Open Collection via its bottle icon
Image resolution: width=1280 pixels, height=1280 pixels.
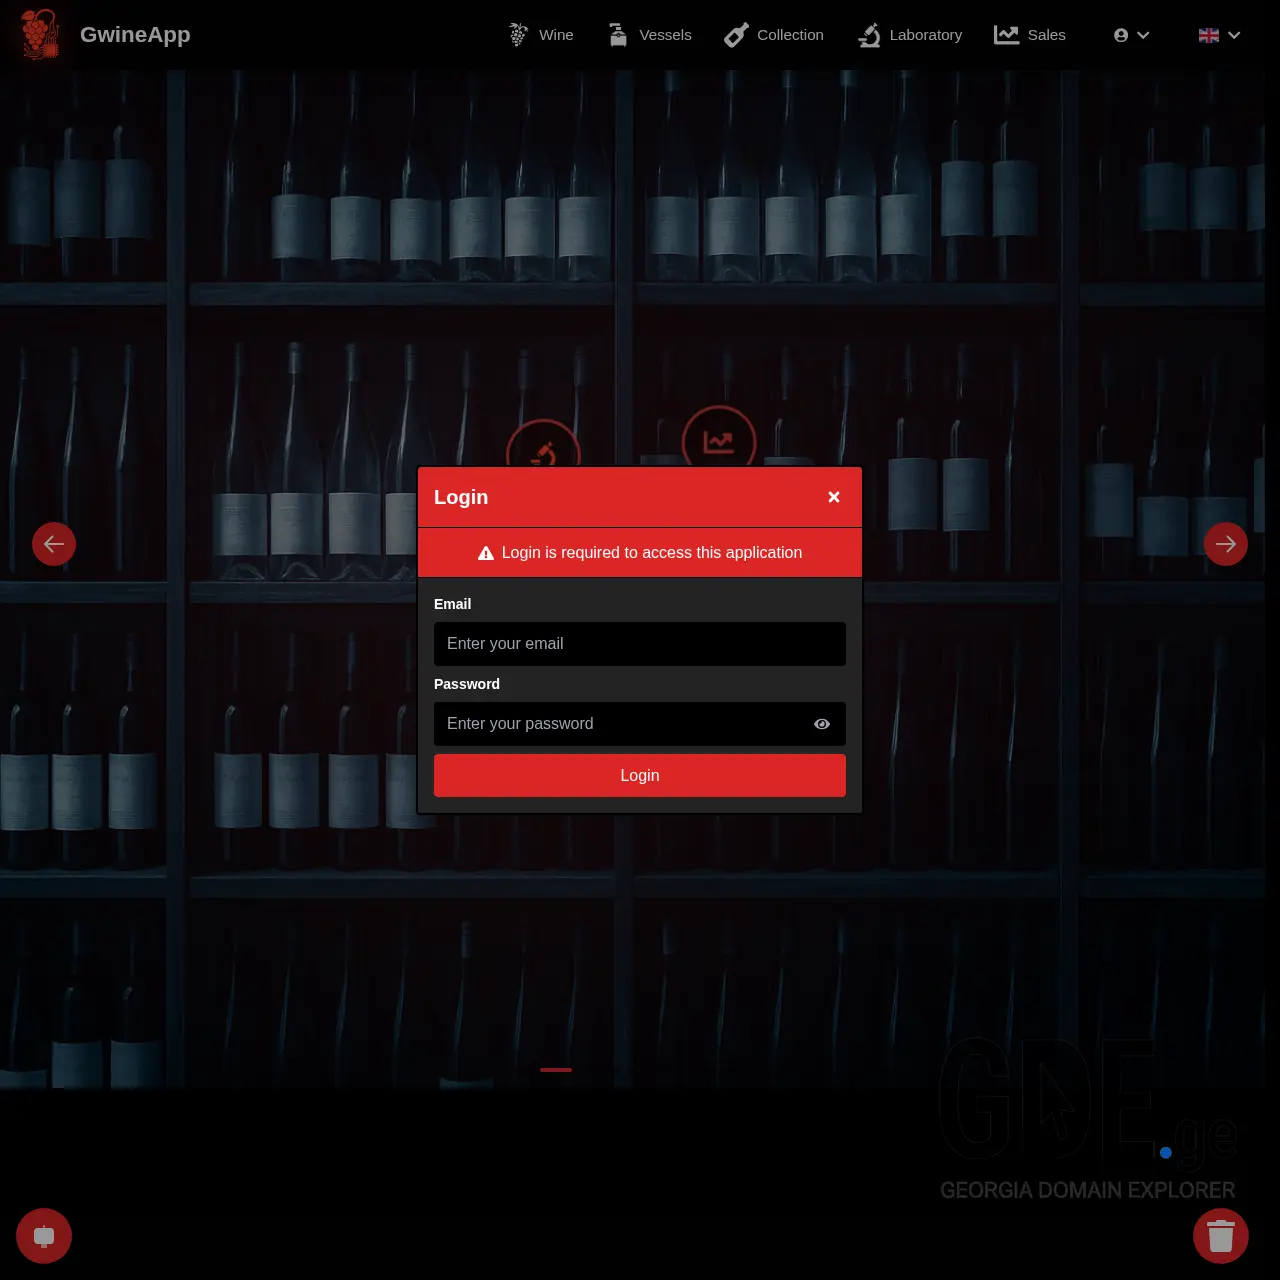pos(736,34)
